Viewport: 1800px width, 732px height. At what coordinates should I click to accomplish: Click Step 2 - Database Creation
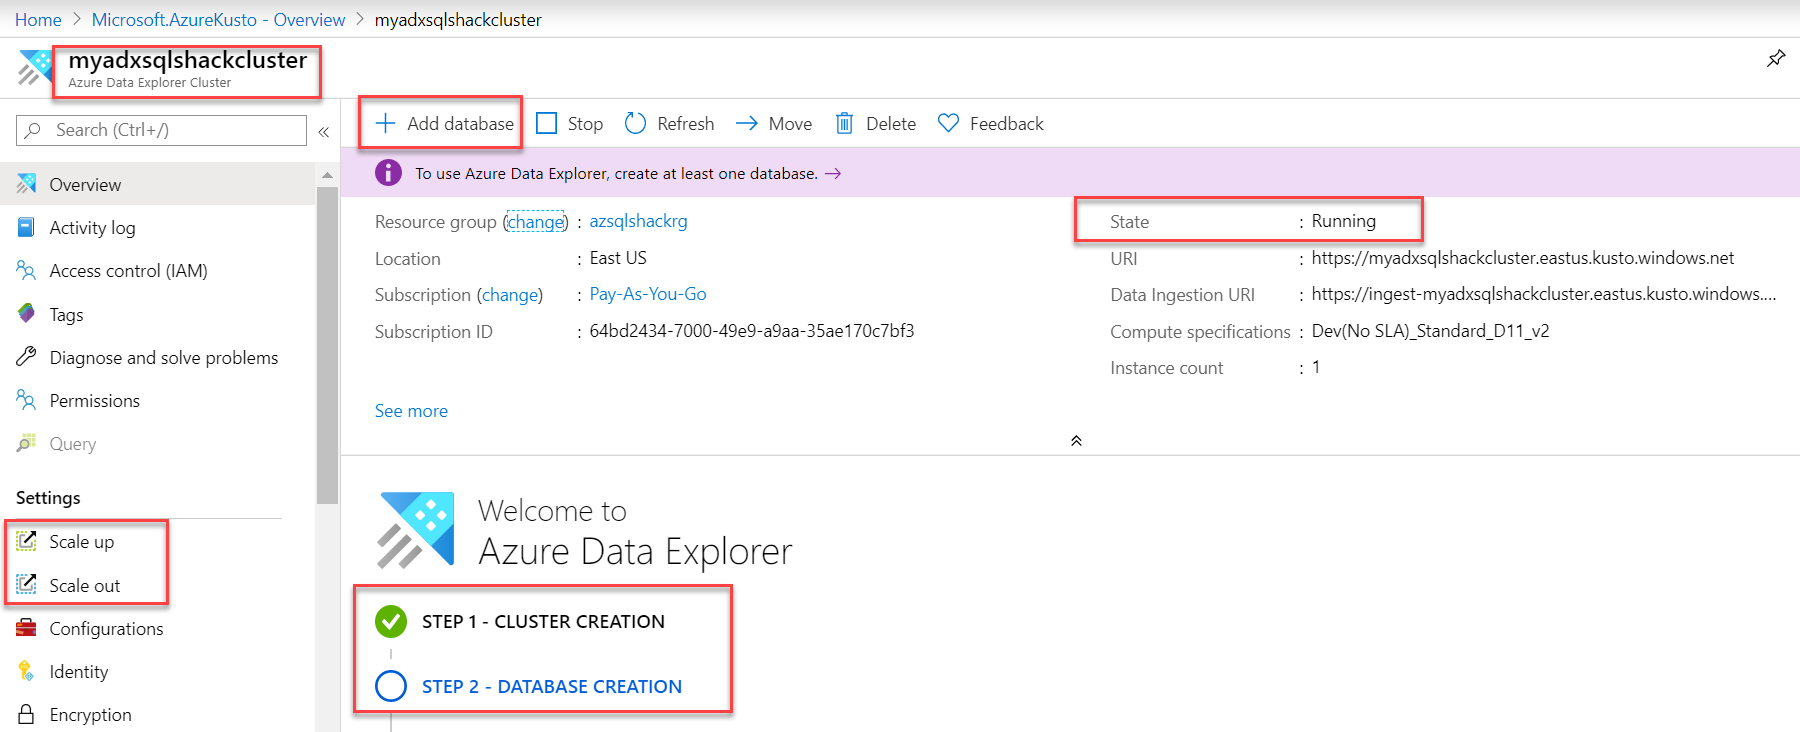pyautogui.click(x=551, y=687)
